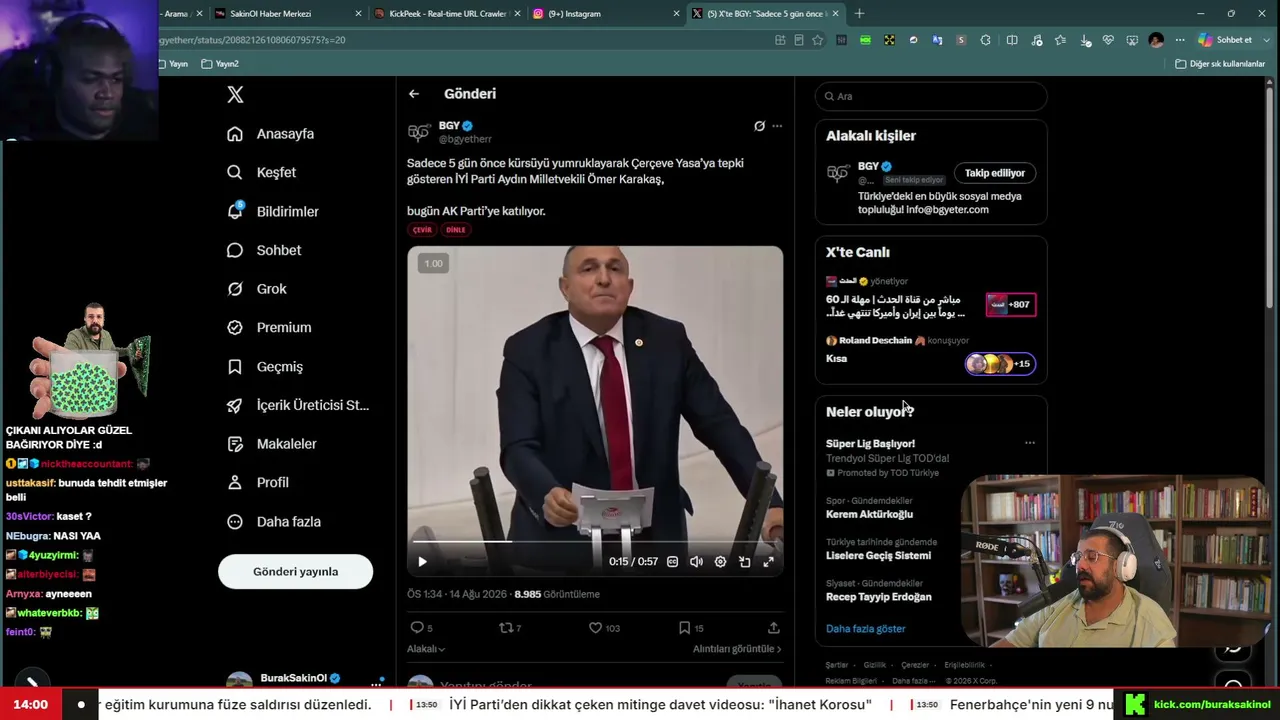Click the reply icon under the post
The width and height of the screenshot is (1280, 720).
pyautogui.click(x=417, y=628)
